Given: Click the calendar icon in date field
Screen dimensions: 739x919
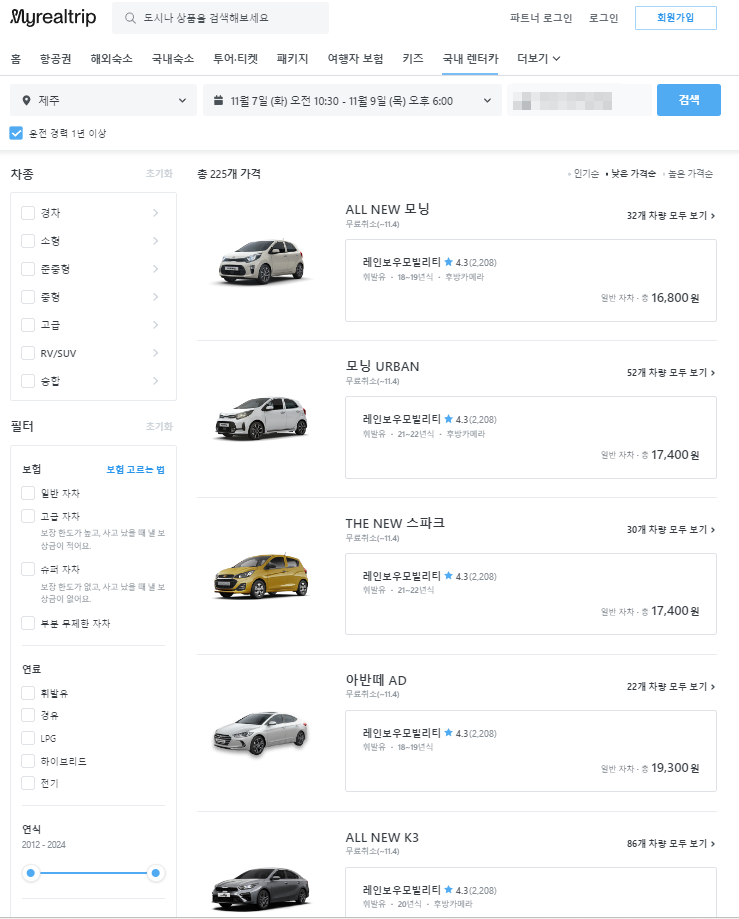Looking at the screenshot, I should click(x=219, y=100).
